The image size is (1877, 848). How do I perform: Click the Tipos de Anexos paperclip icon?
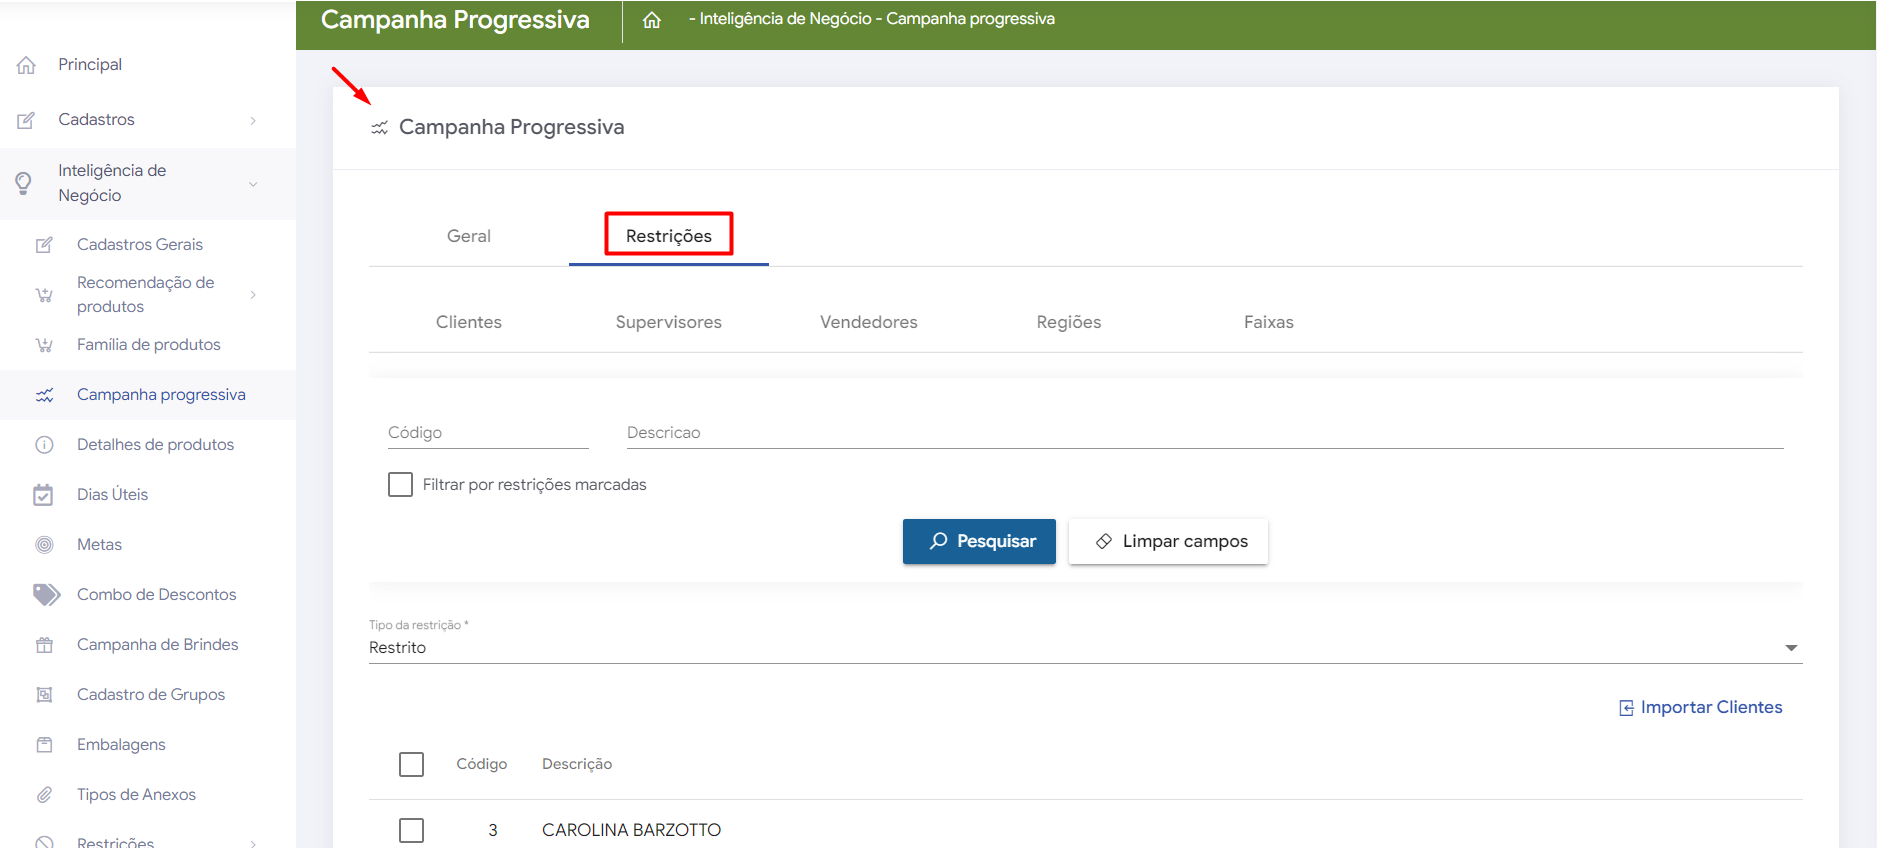tap(44, 795)
